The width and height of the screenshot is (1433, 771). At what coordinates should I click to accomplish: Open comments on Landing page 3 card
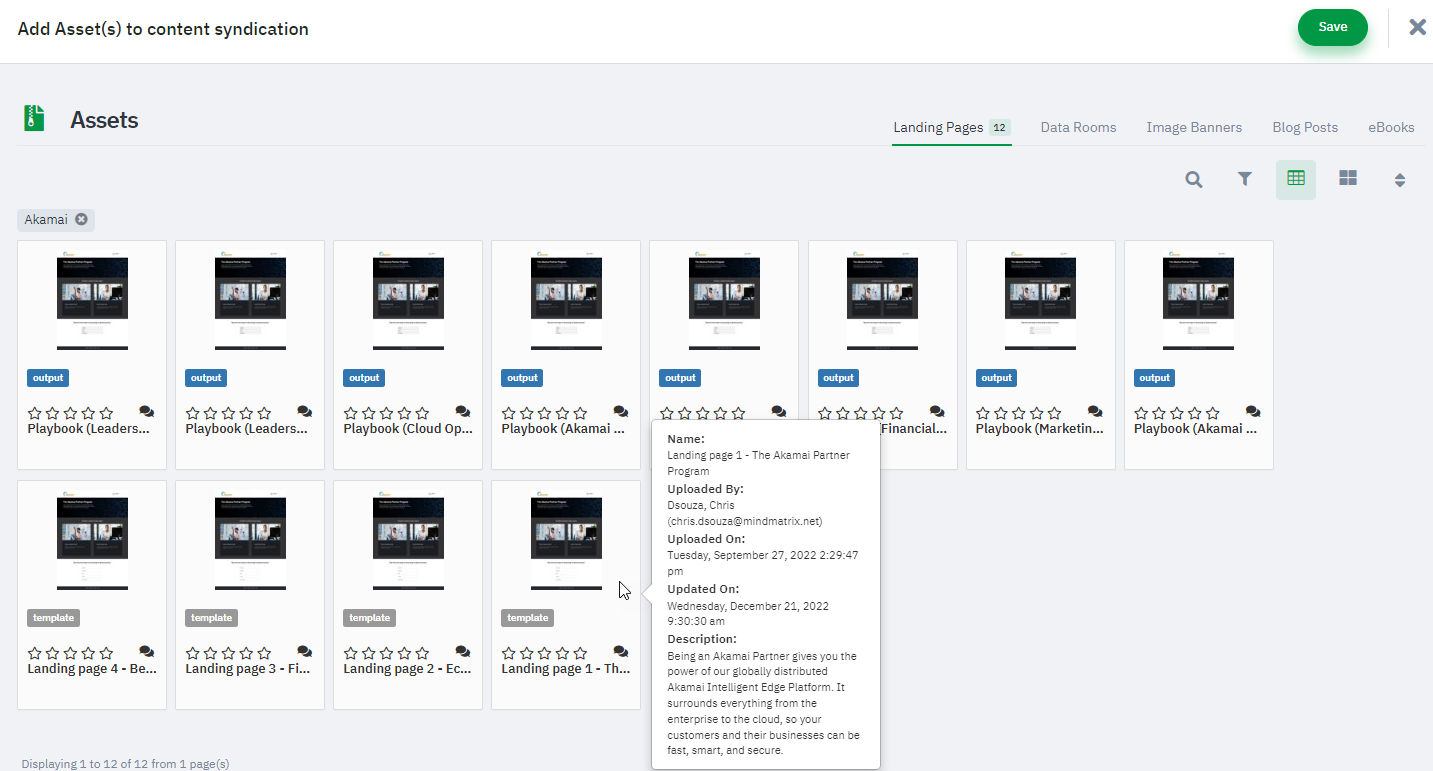tap(305, 652)
